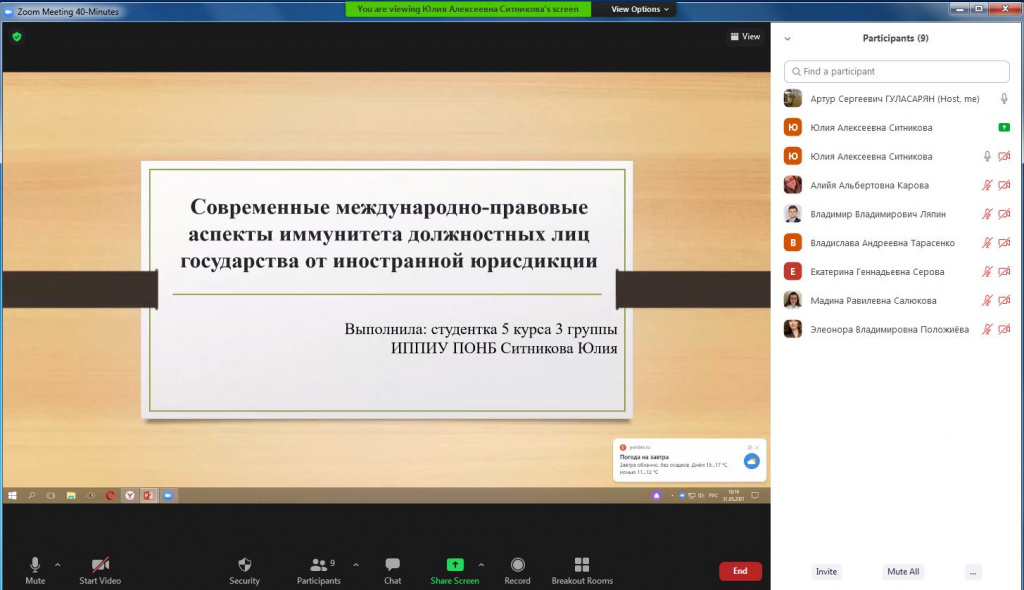Click the PowerPoint icon on shared taskbar
Viewport: 1024px width, 590px height.
148,495
